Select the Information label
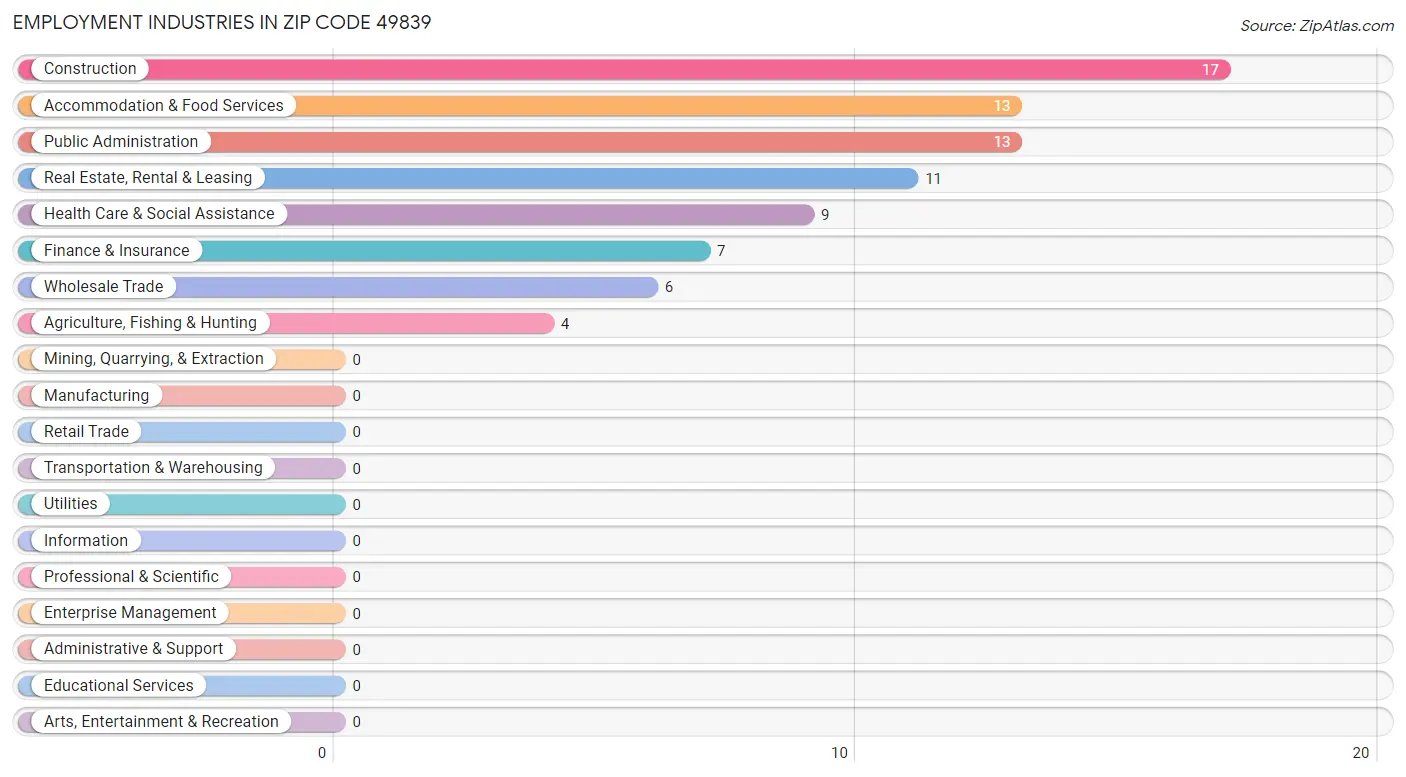This screenshot has width=1406, height=777. coord(86,541)
